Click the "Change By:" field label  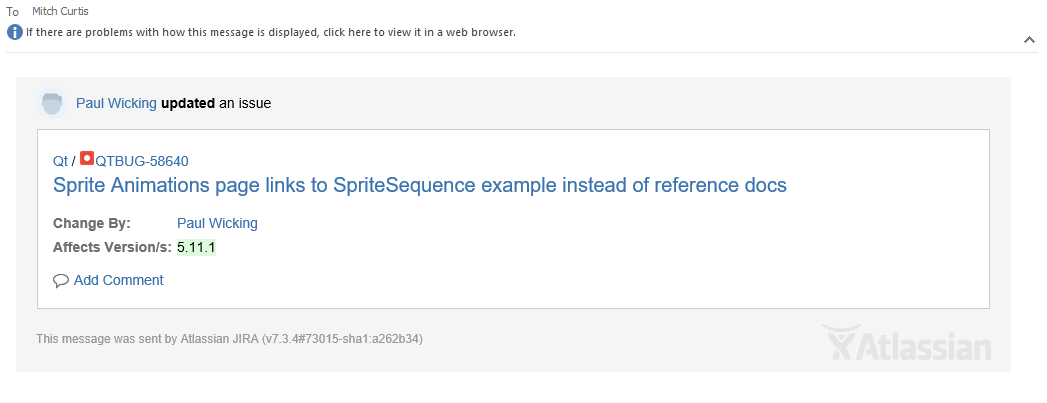(x=92, y=223)
